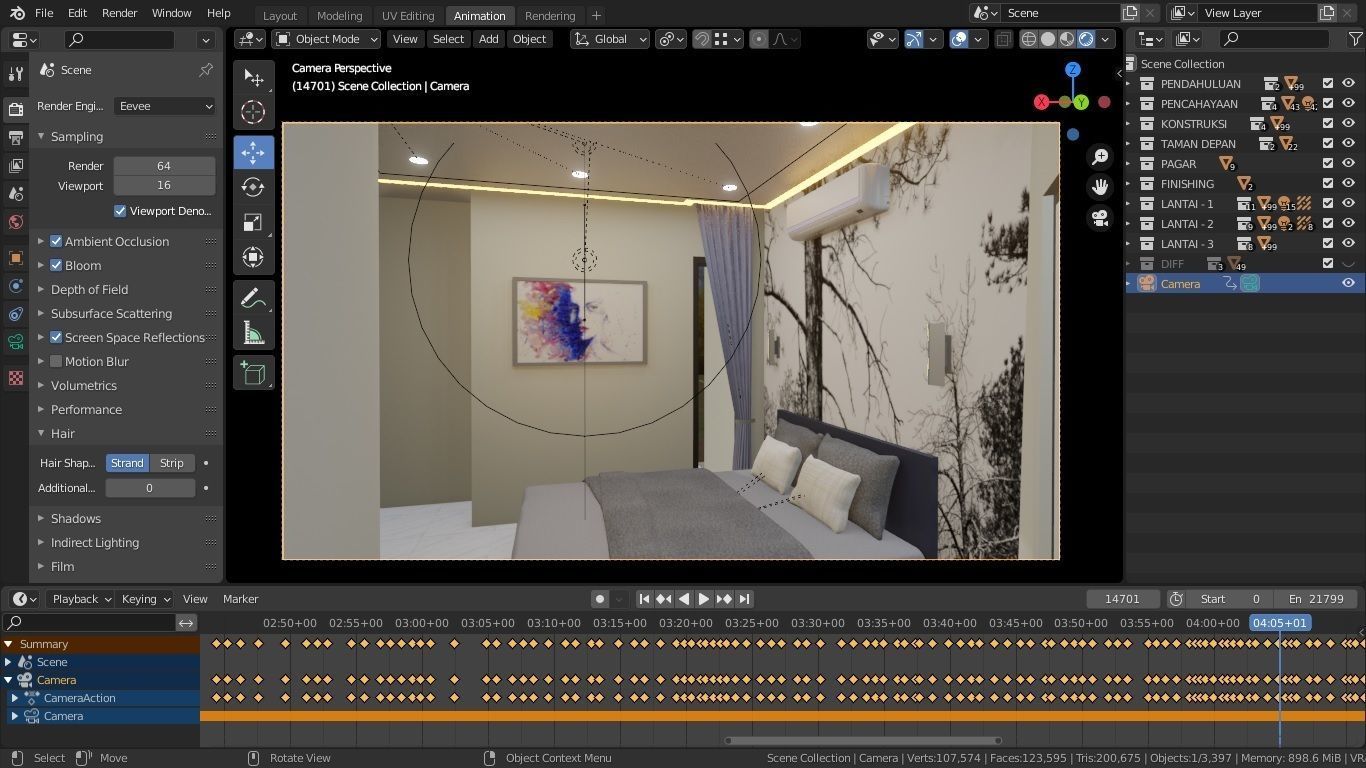Choose the Annotate pencil tool
The height and width of the screenshot is (768, 1366).
point(253,298)
